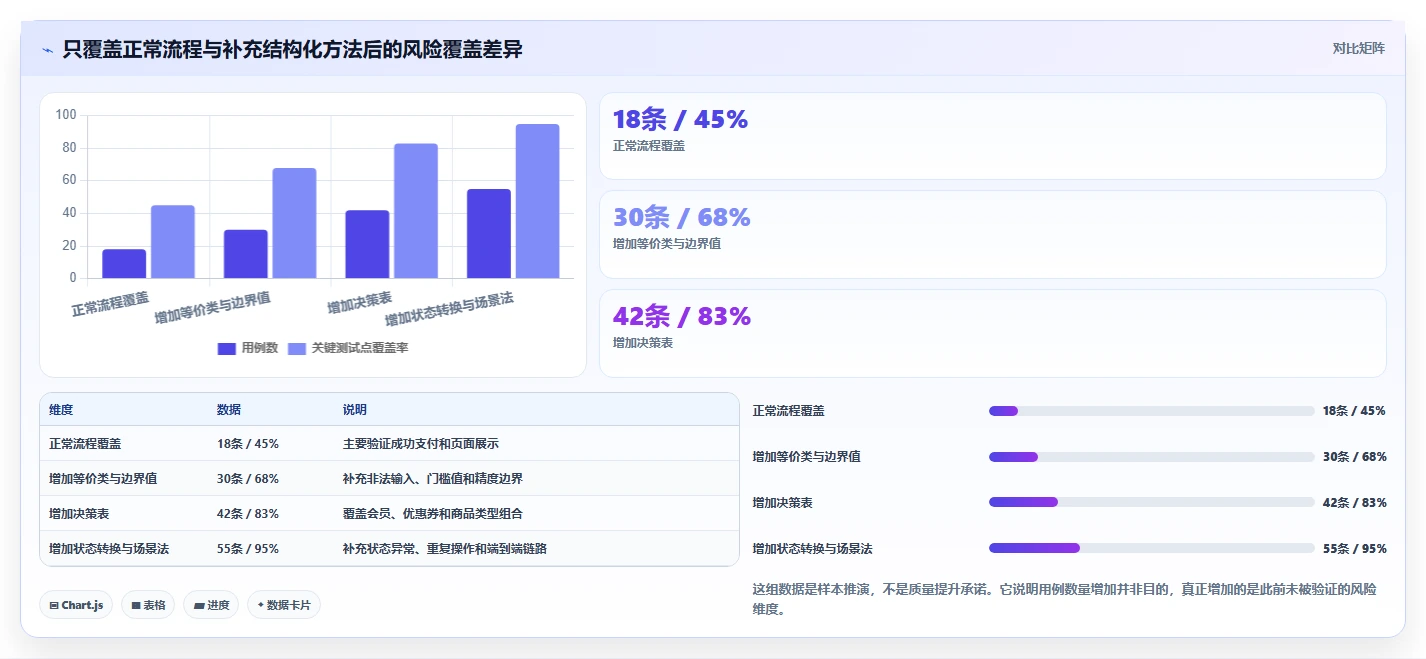Click the progress bar for 增加状态转换与场景法
The height and width of the screenshot is (659, 1426).
[1151, 548]
